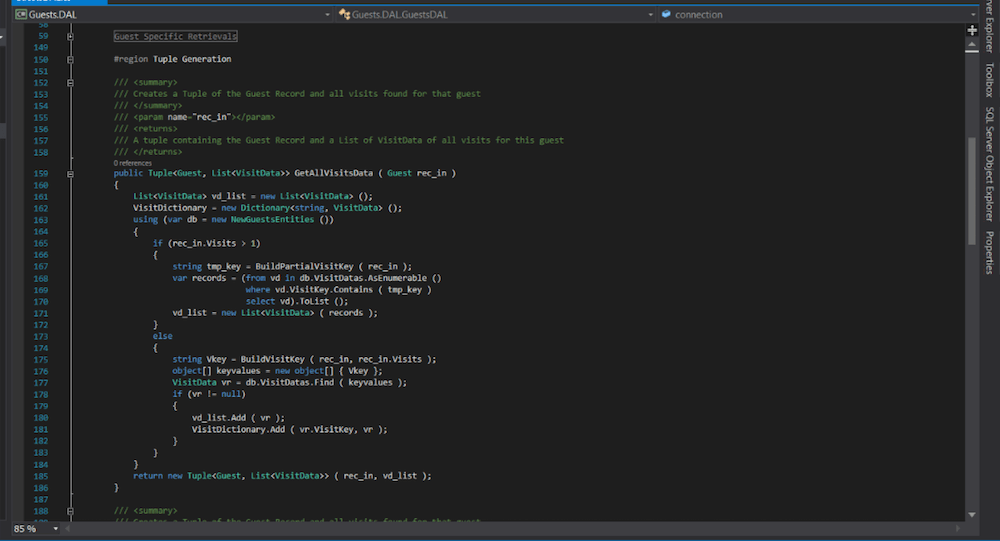Collapse the summary comment block at line 152

pyautogui.click(x=70, y=82)
